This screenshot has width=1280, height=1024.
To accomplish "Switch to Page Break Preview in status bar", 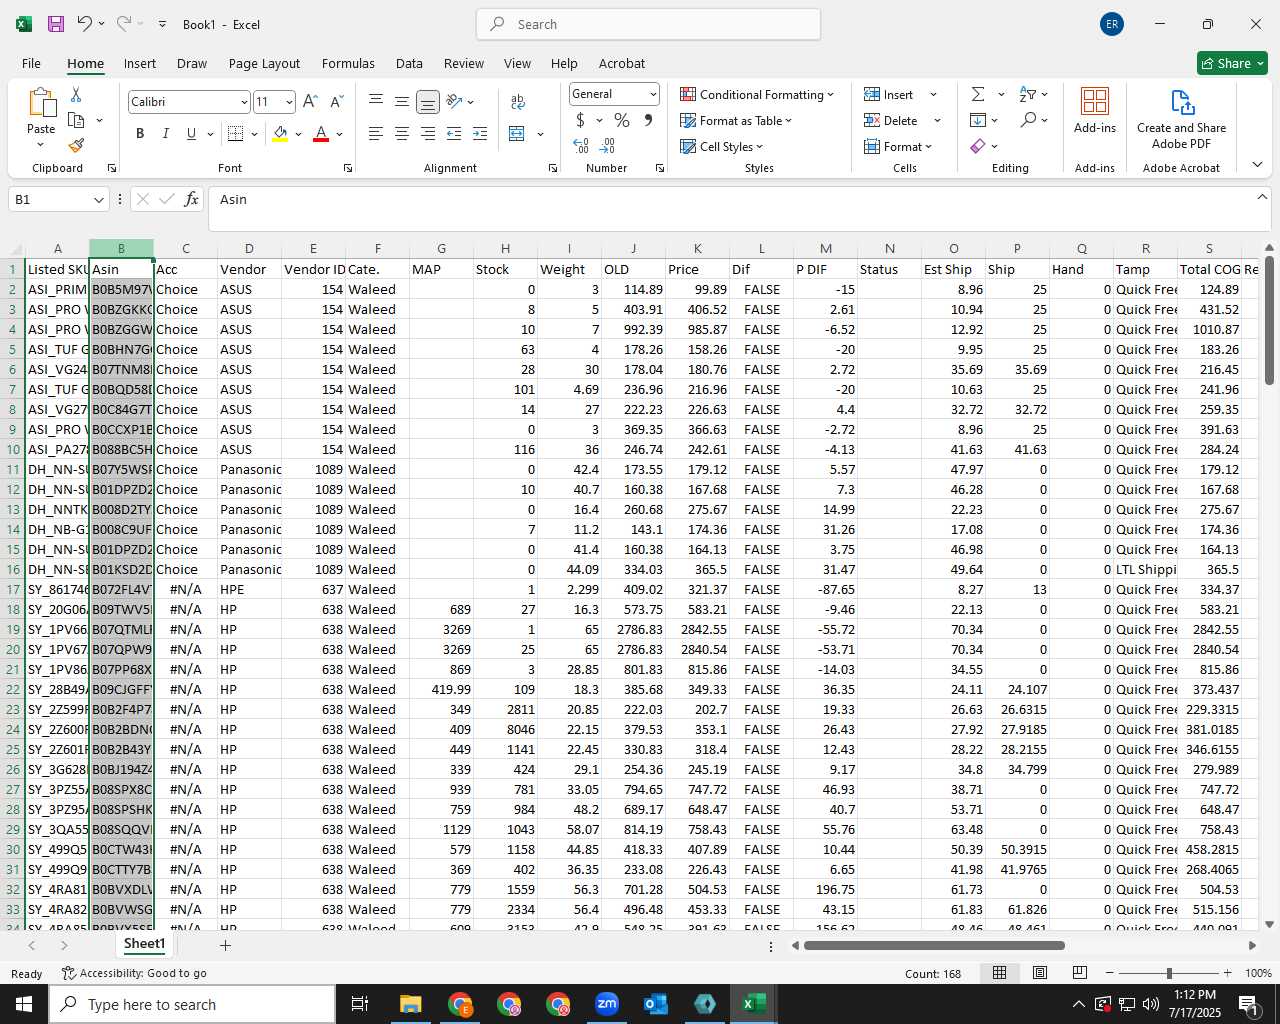I will click(x=1080, y=973).
